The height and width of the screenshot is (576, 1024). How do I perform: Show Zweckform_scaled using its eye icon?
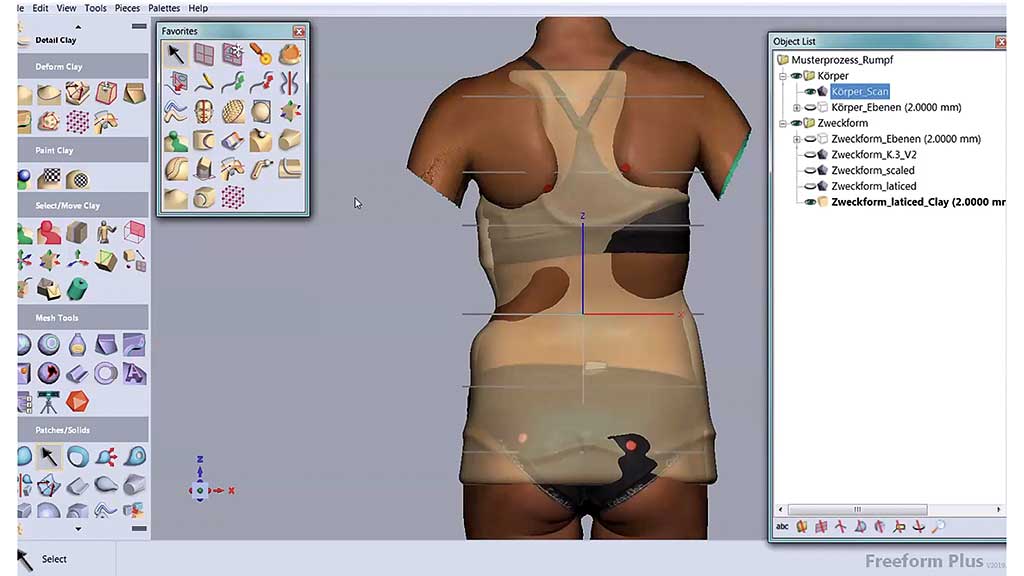[810, 171]
